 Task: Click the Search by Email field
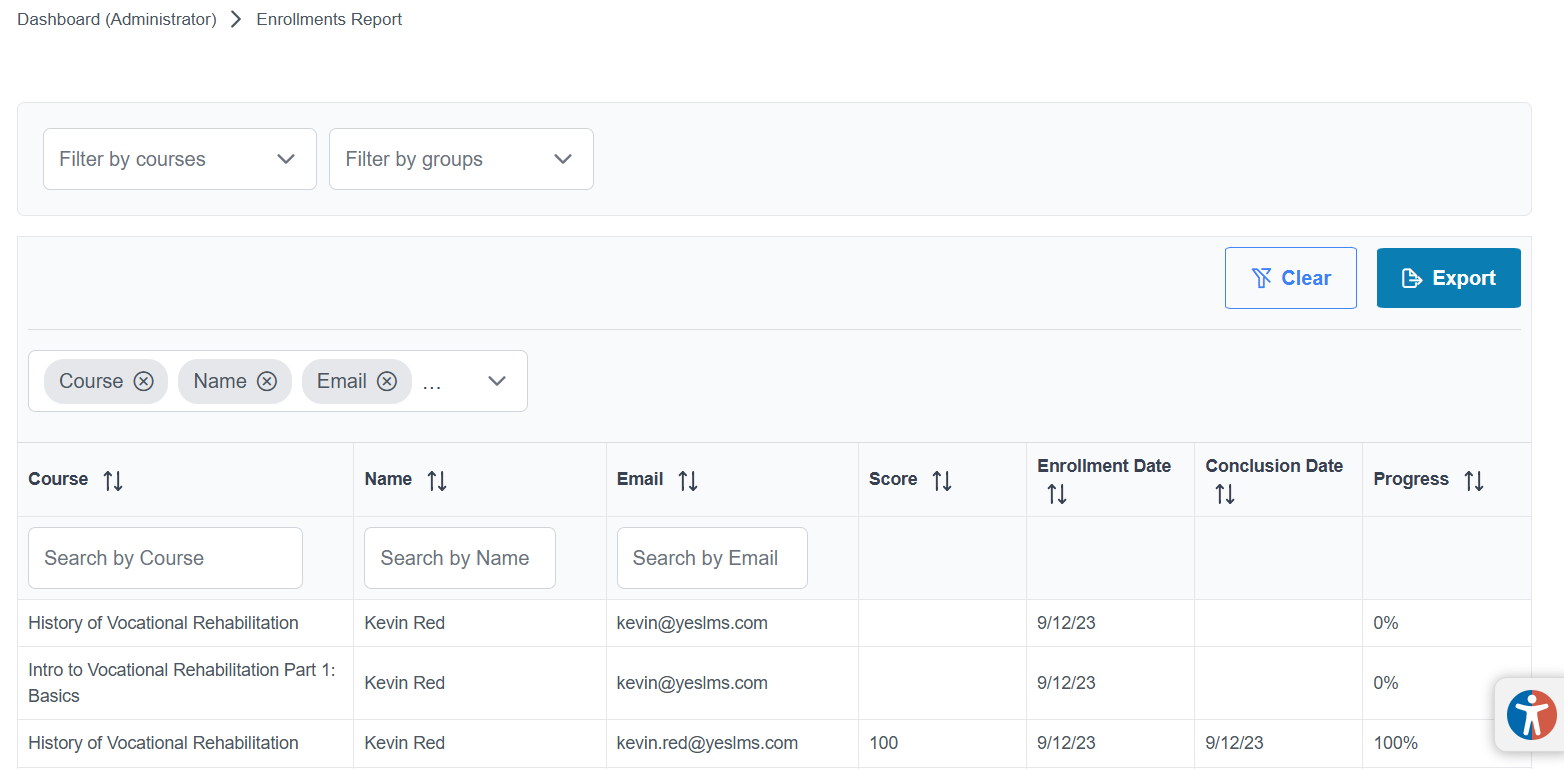[x=712, y=557]
